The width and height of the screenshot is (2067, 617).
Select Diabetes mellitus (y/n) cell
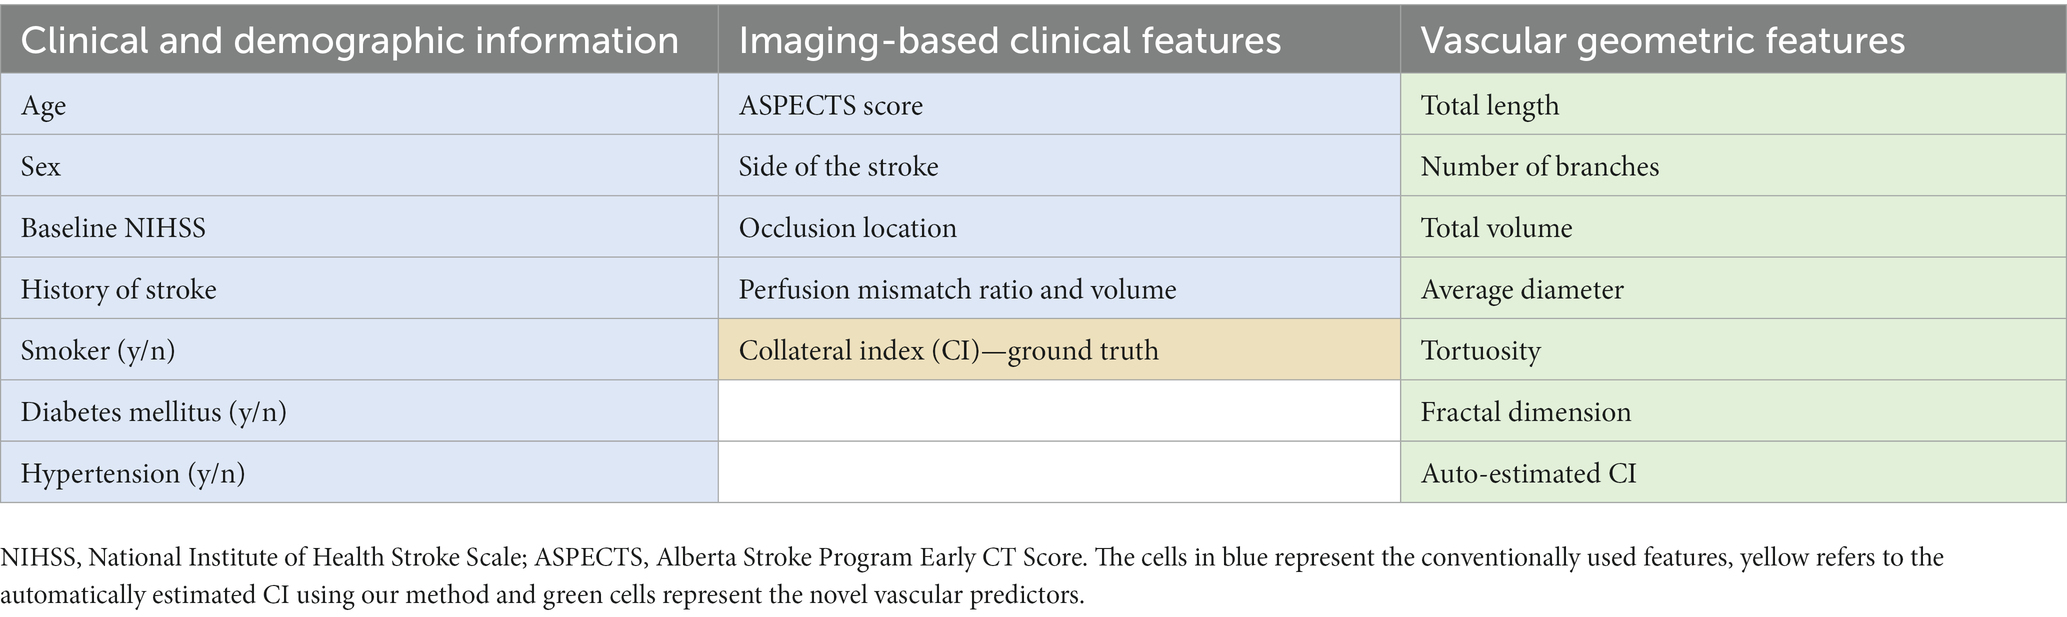click(x=359, y=411)
